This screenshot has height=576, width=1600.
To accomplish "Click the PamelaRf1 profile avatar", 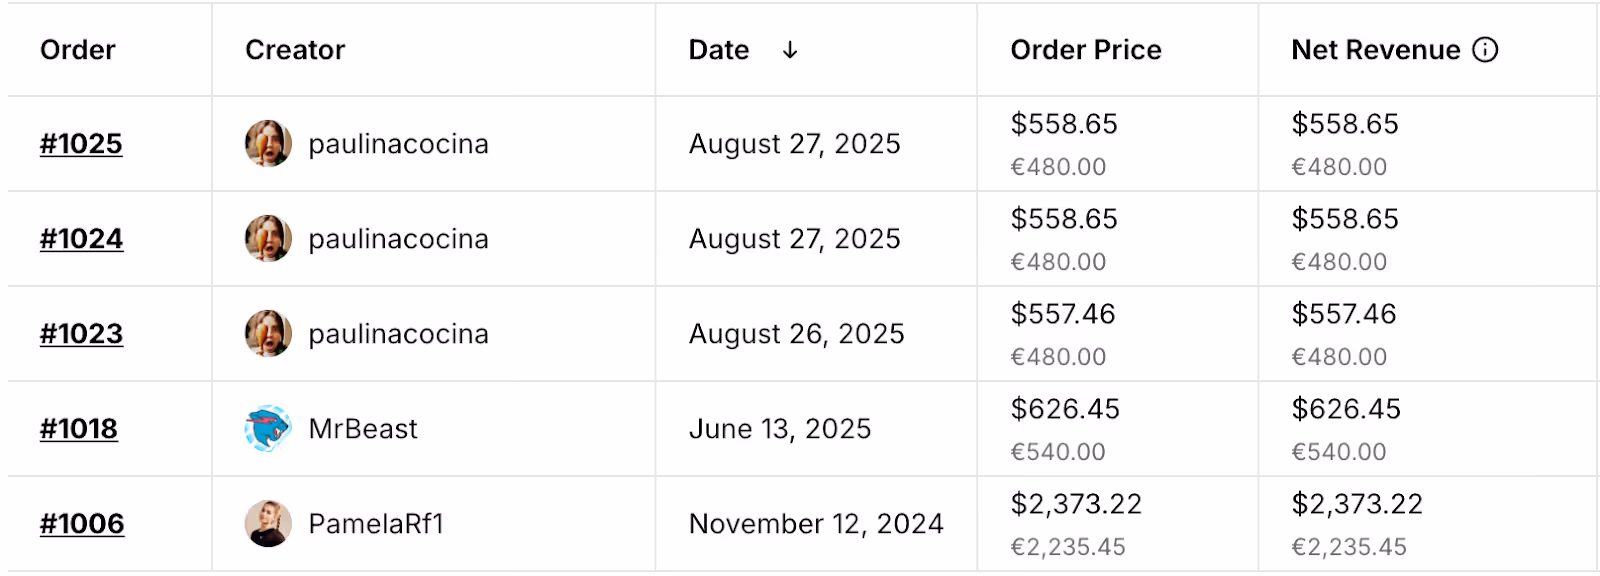I will (268, 524).
